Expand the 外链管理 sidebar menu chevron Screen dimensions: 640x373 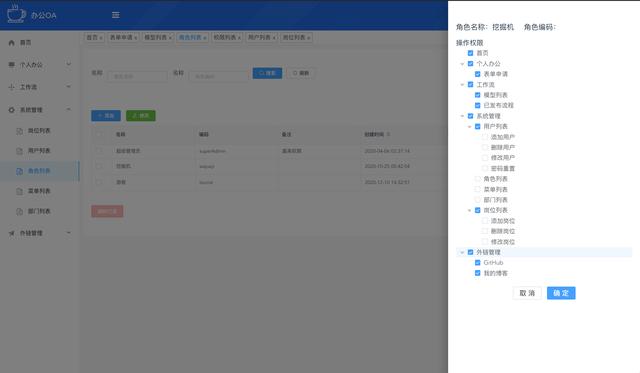pos(69,233)
